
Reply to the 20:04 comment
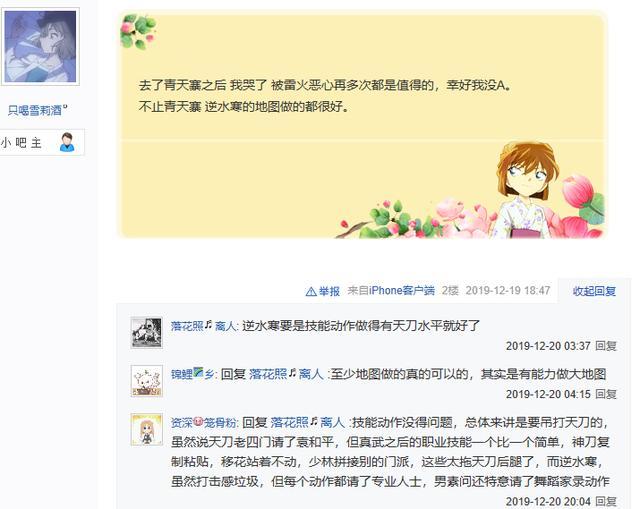(606, 501)
